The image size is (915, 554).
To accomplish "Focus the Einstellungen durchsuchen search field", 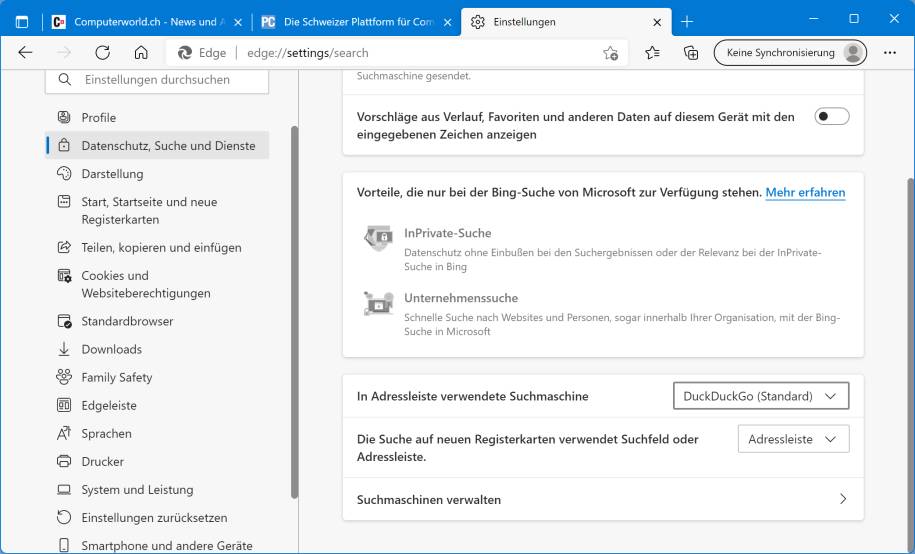I will (x=157, y=81).
